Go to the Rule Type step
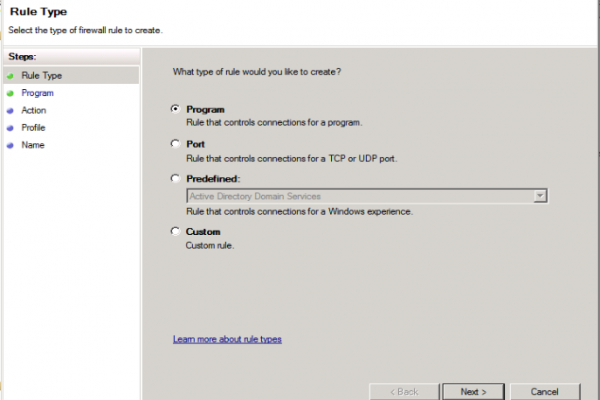The height and width of the screenshot is (400, 600). pyautogui.click(x=41, y=76)
